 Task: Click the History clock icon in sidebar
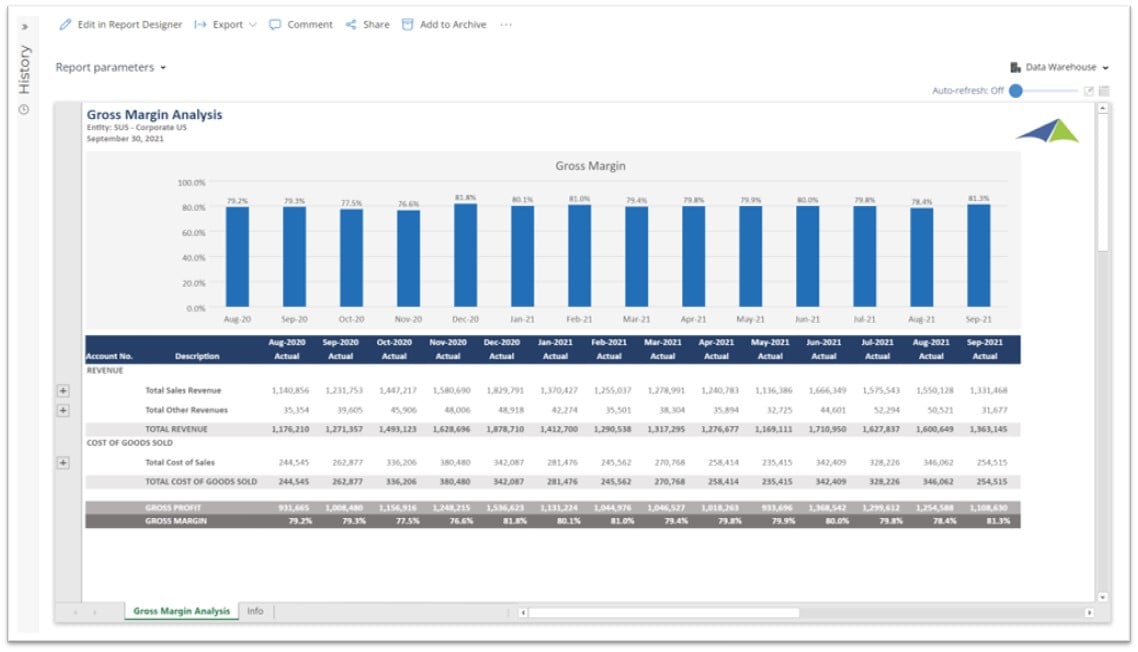(x=24, y=109)
